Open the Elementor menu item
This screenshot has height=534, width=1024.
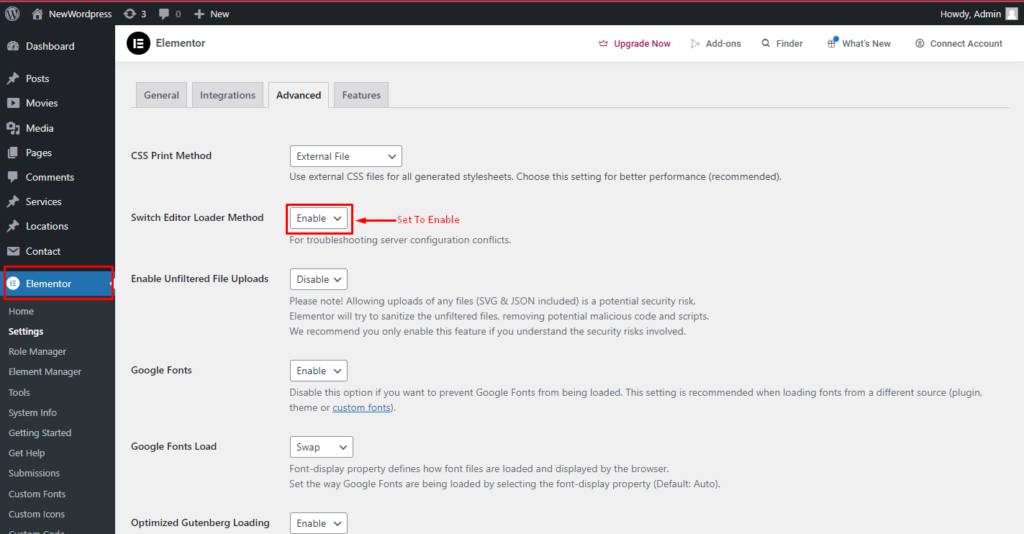tap(57, 283)
